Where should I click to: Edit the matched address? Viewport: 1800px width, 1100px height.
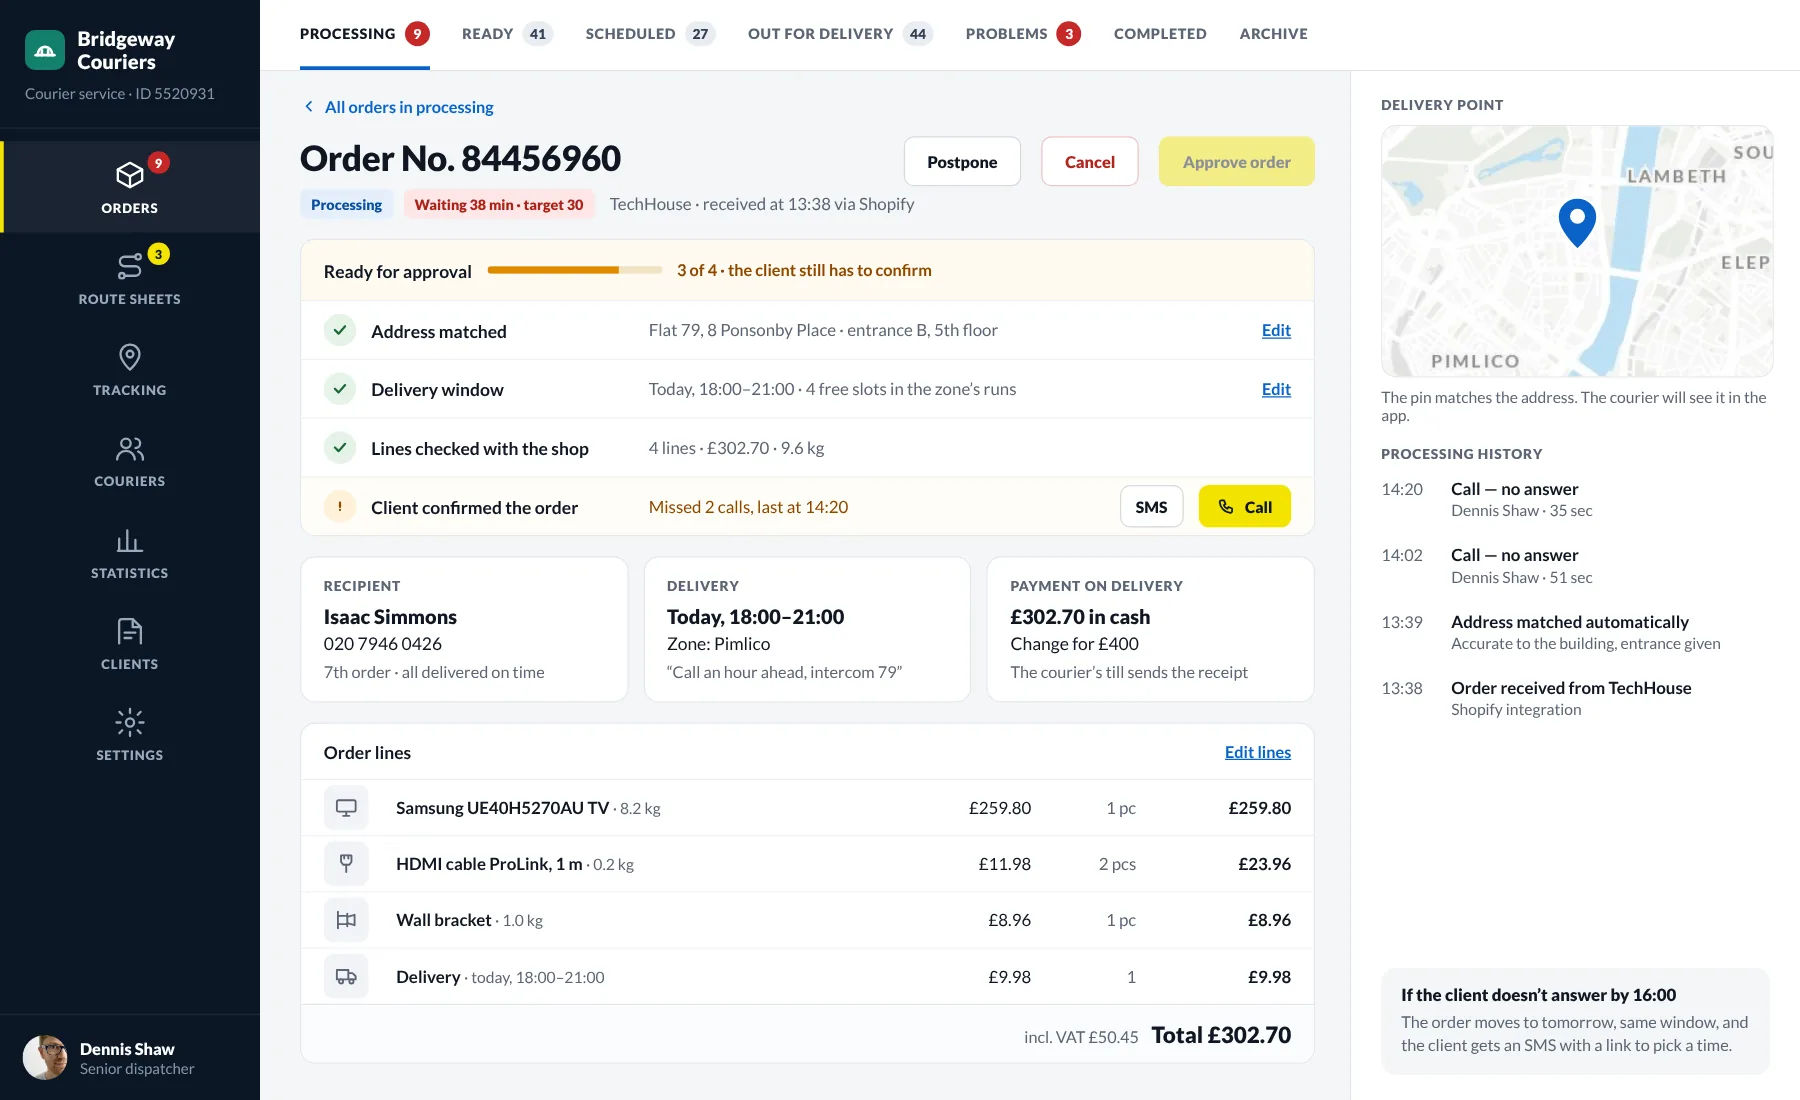(x=1276, y=330)
